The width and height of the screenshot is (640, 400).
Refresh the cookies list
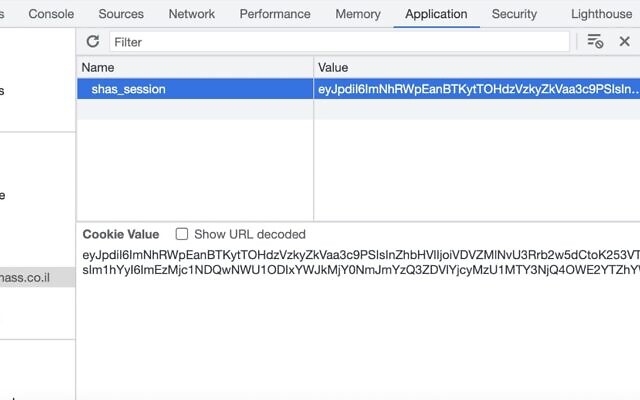[x=93, y=41]
